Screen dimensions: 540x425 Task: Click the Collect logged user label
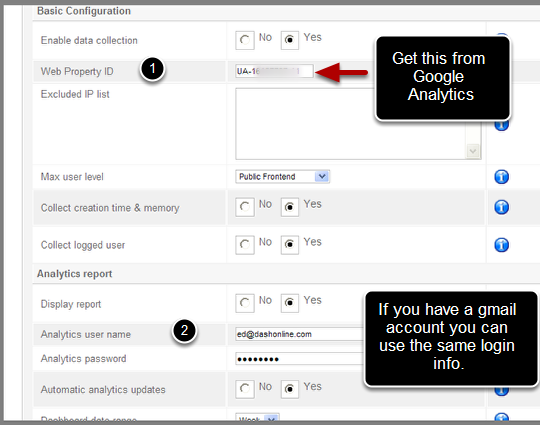[83, 245]
